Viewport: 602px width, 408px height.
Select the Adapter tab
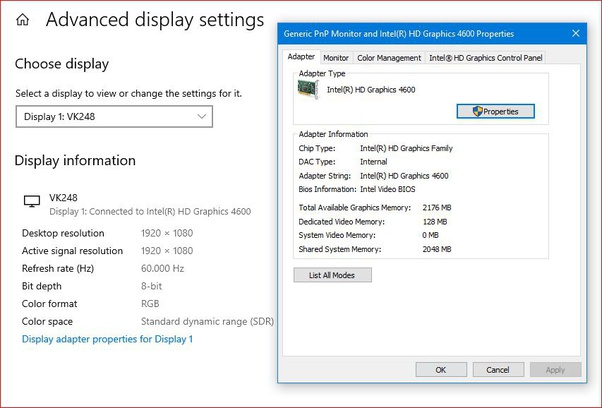[301, 57]
